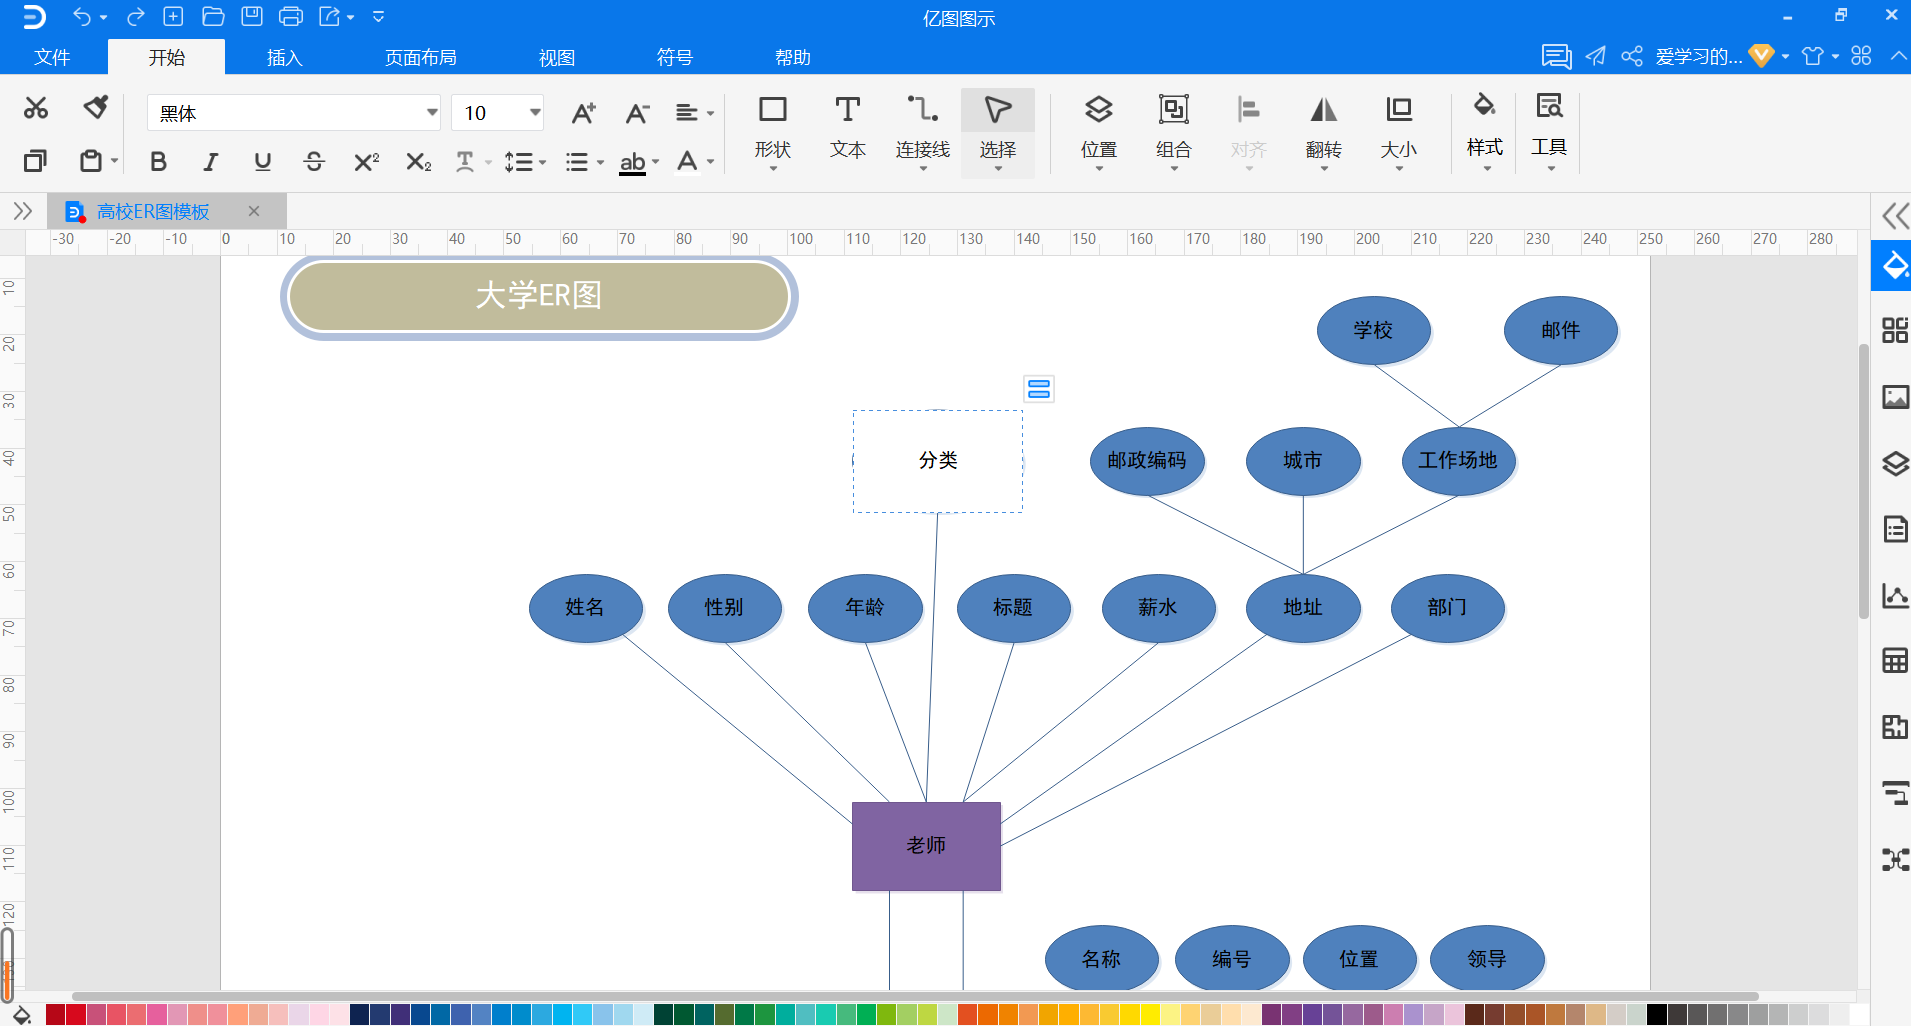Click the 大学ER图 title shape
1911x1026 pixels.
tap(539, 297)
